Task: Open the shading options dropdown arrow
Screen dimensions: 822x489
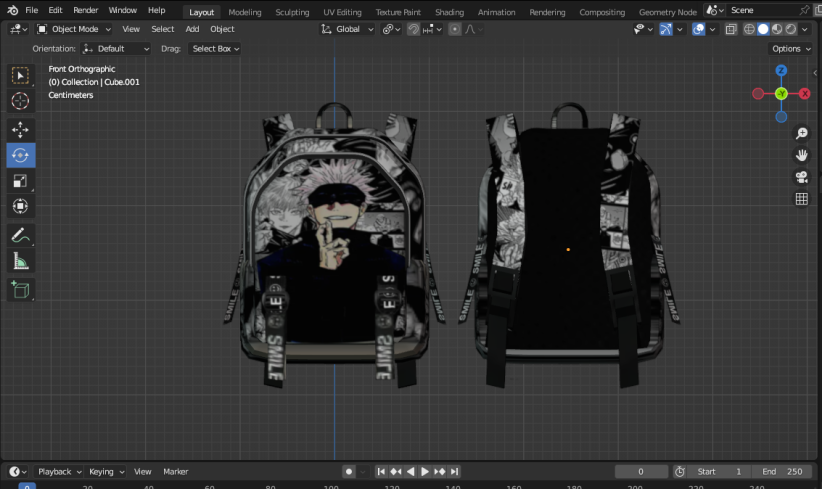Action: [x=805, y=29]
